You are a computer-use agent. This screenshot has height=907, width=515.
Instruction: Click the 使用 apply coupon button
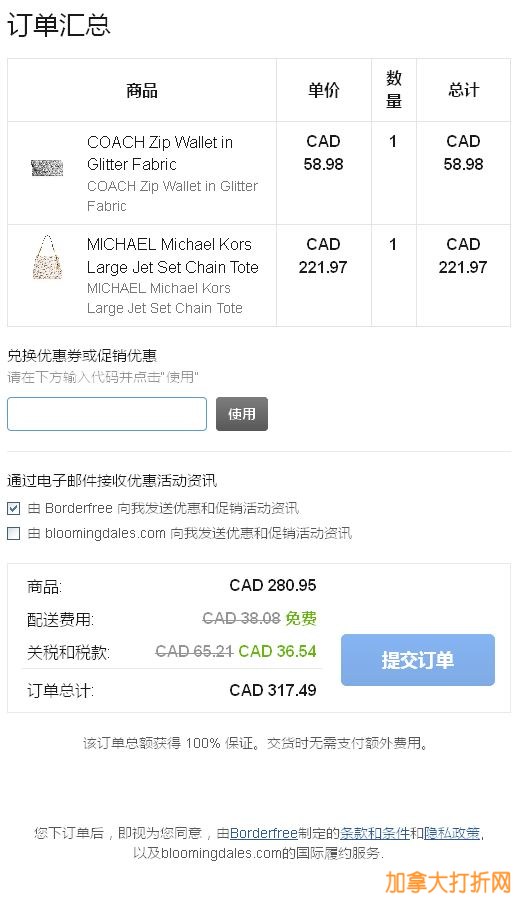point(242,414)
